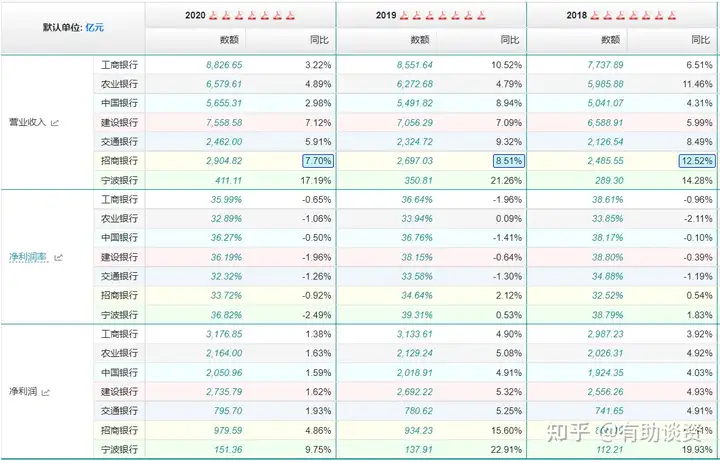Select 建设银行 in the 净利润率 section

(119, 257)
